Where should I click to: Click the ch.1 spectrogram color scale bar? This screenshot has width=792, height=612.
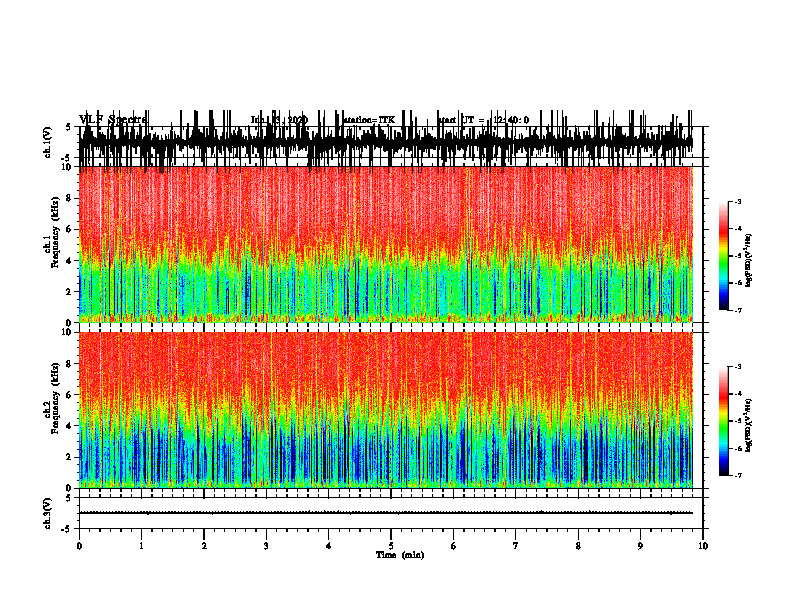click(x=724, y=256)
